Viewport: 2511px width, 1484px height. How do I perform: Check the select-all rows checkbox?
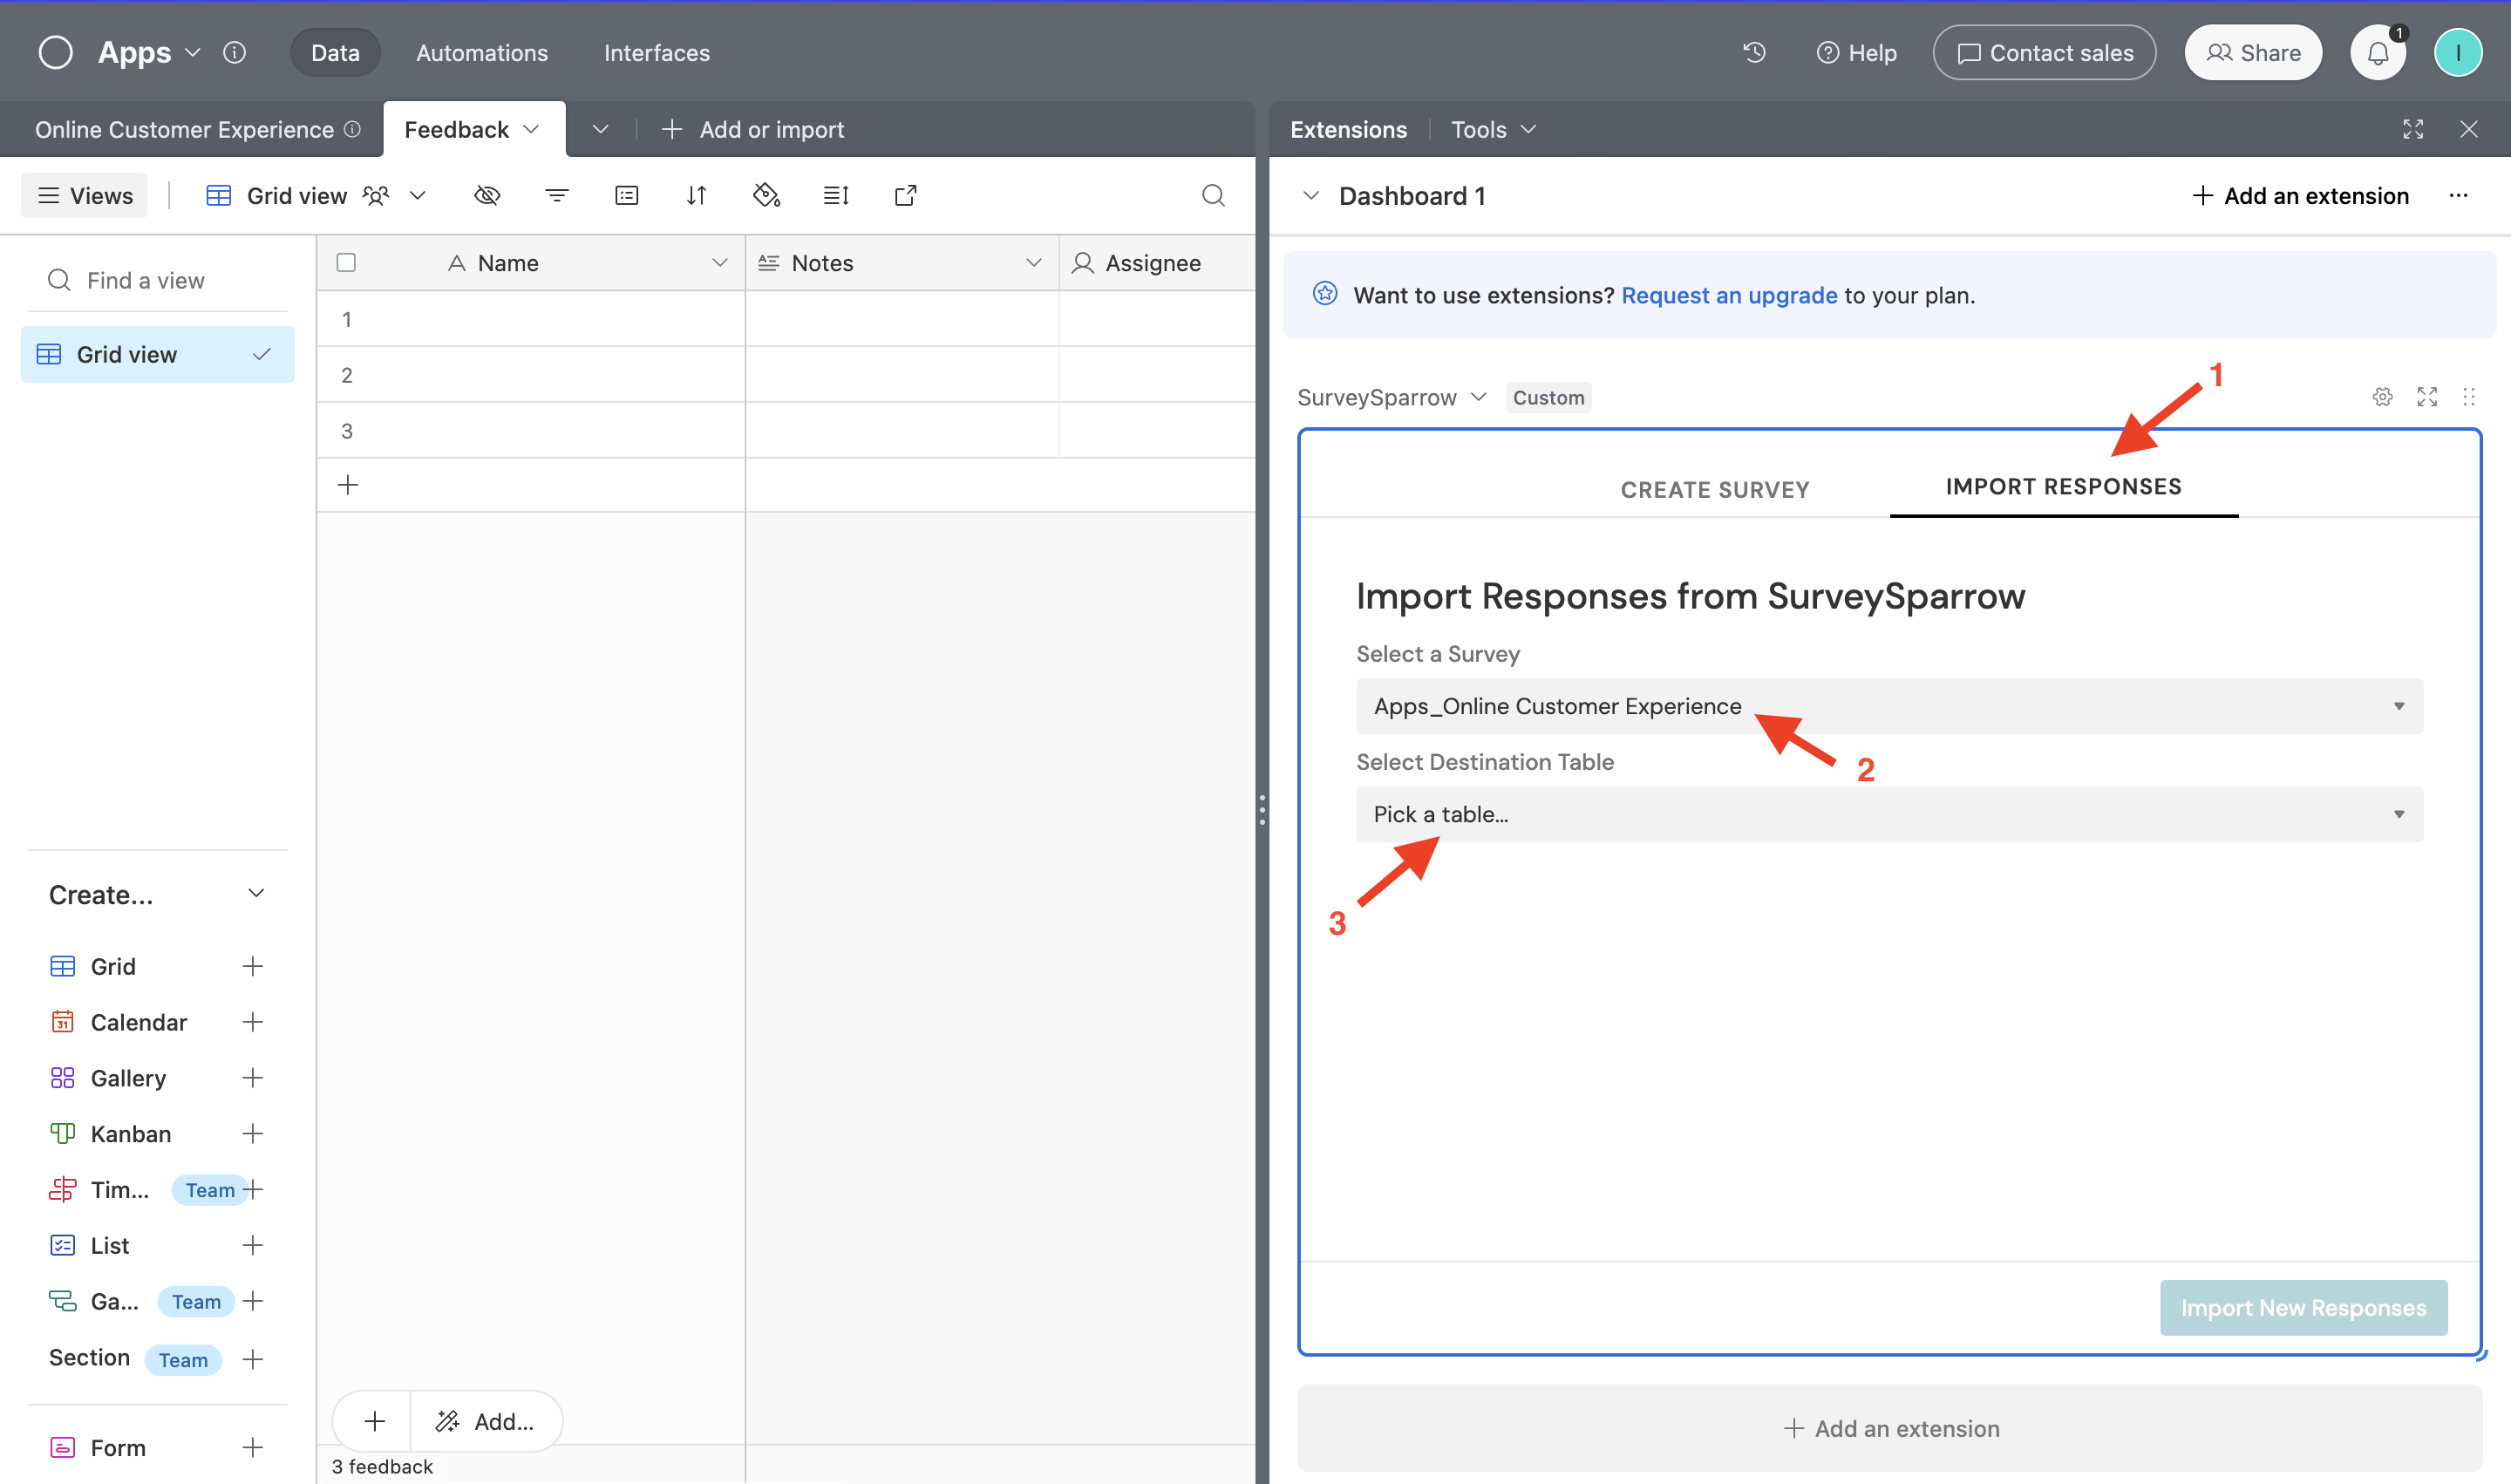(346, 263)
